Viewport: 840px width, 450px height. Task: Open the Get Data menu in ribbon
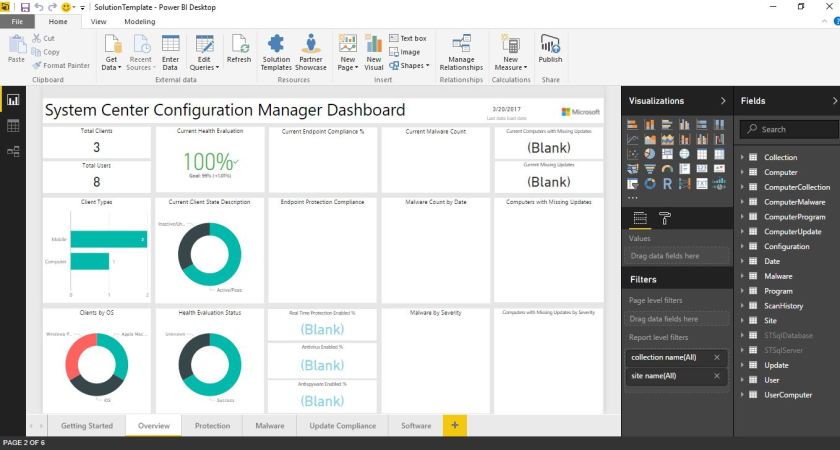(111, 52)
